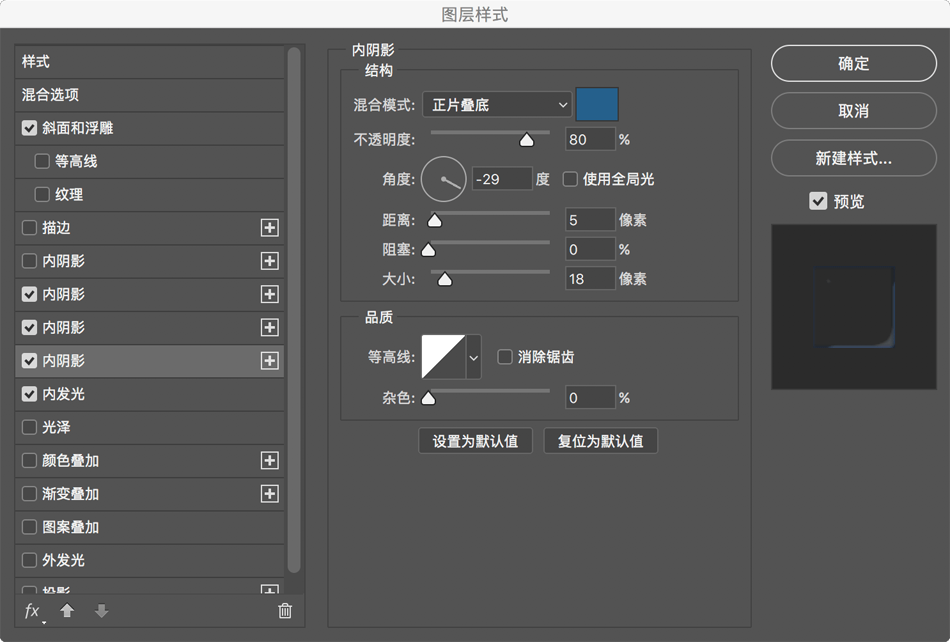The width and height of the screenshot is (950, 642).
Task: Move effect up with the up arrow
Action: pyautogui.click(x=67, y=611)
